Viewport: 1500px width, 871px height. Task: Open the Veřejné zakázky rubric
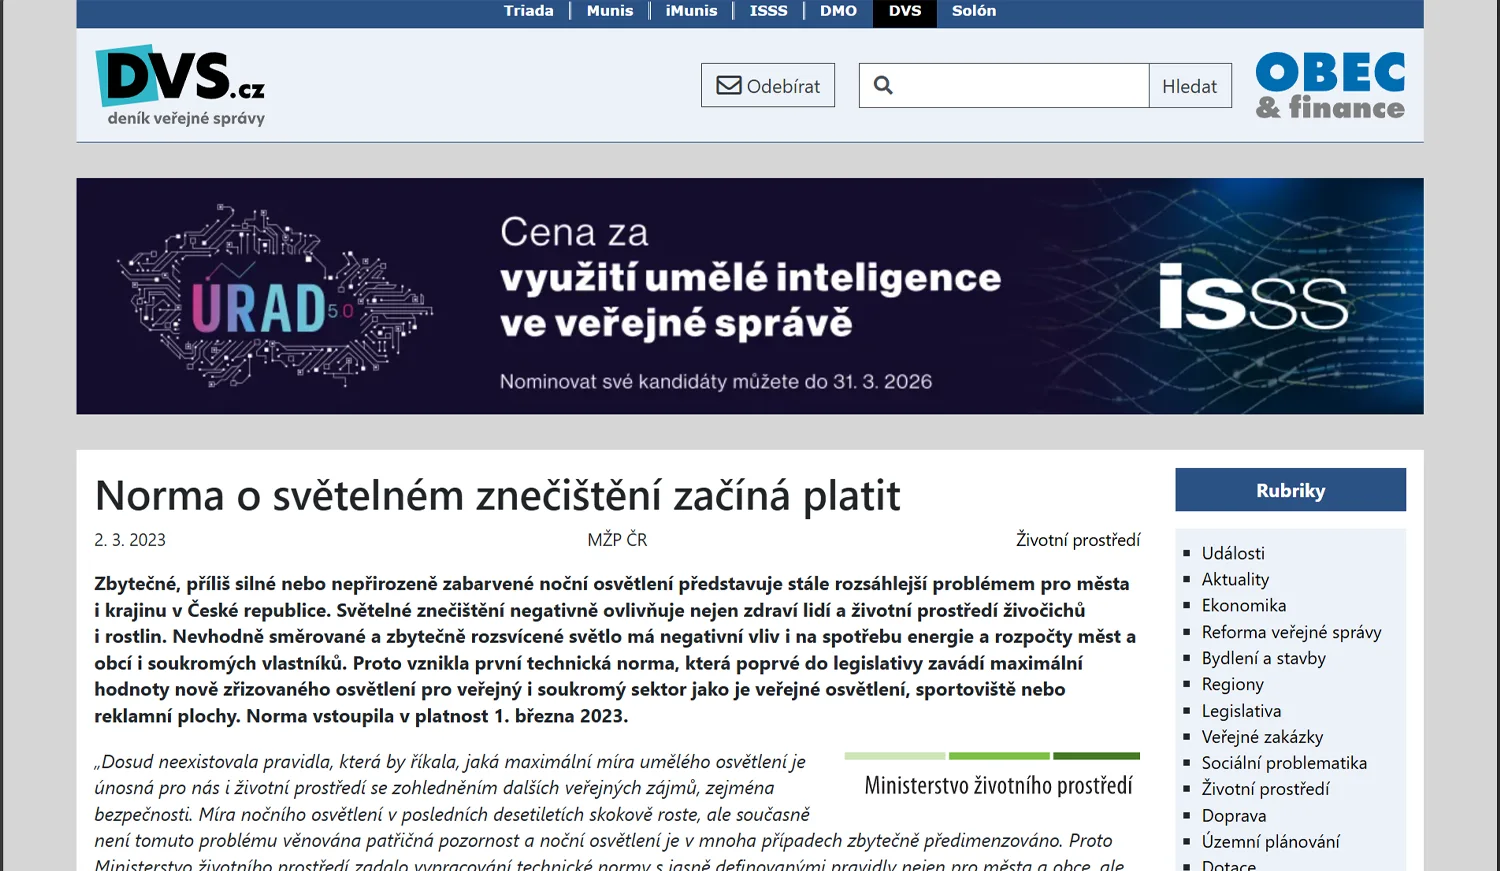coord(1262,736)
